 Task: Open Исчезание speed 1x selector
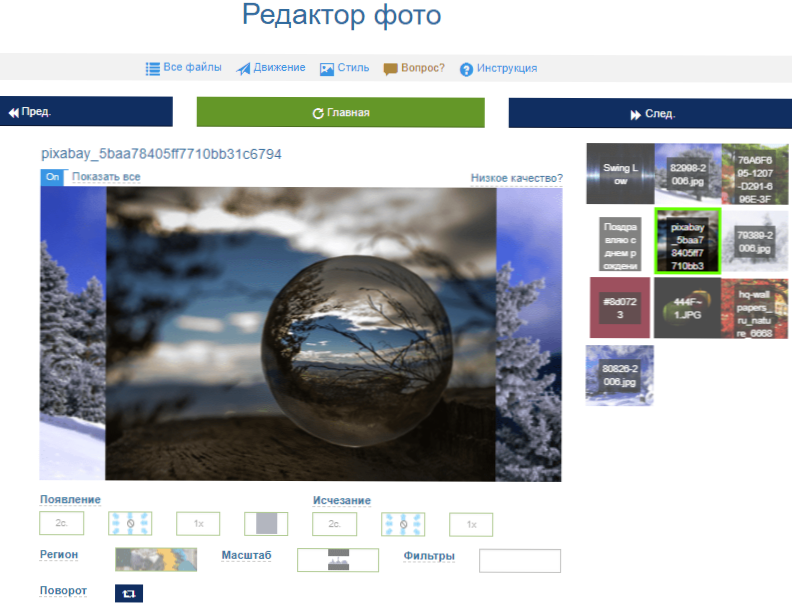tap(471, 525)
